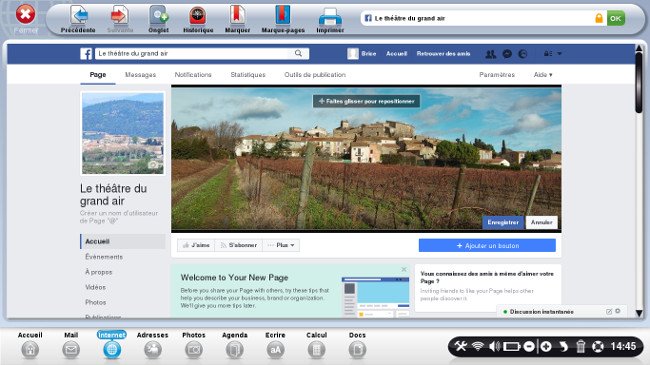The width and height of the screenshot is (650, 365).
Task: Open Évènements in page sidebar
Action: [x=104, y=257]
